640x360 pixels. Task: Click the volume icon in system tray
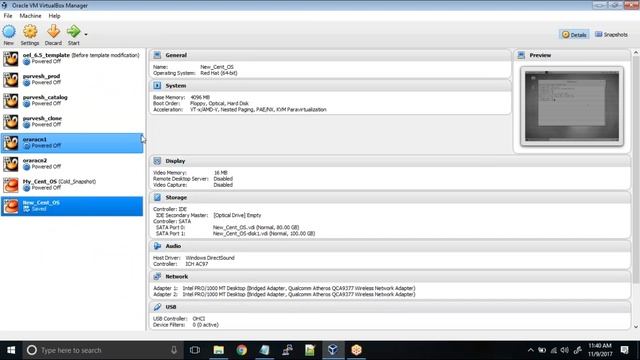565,350
